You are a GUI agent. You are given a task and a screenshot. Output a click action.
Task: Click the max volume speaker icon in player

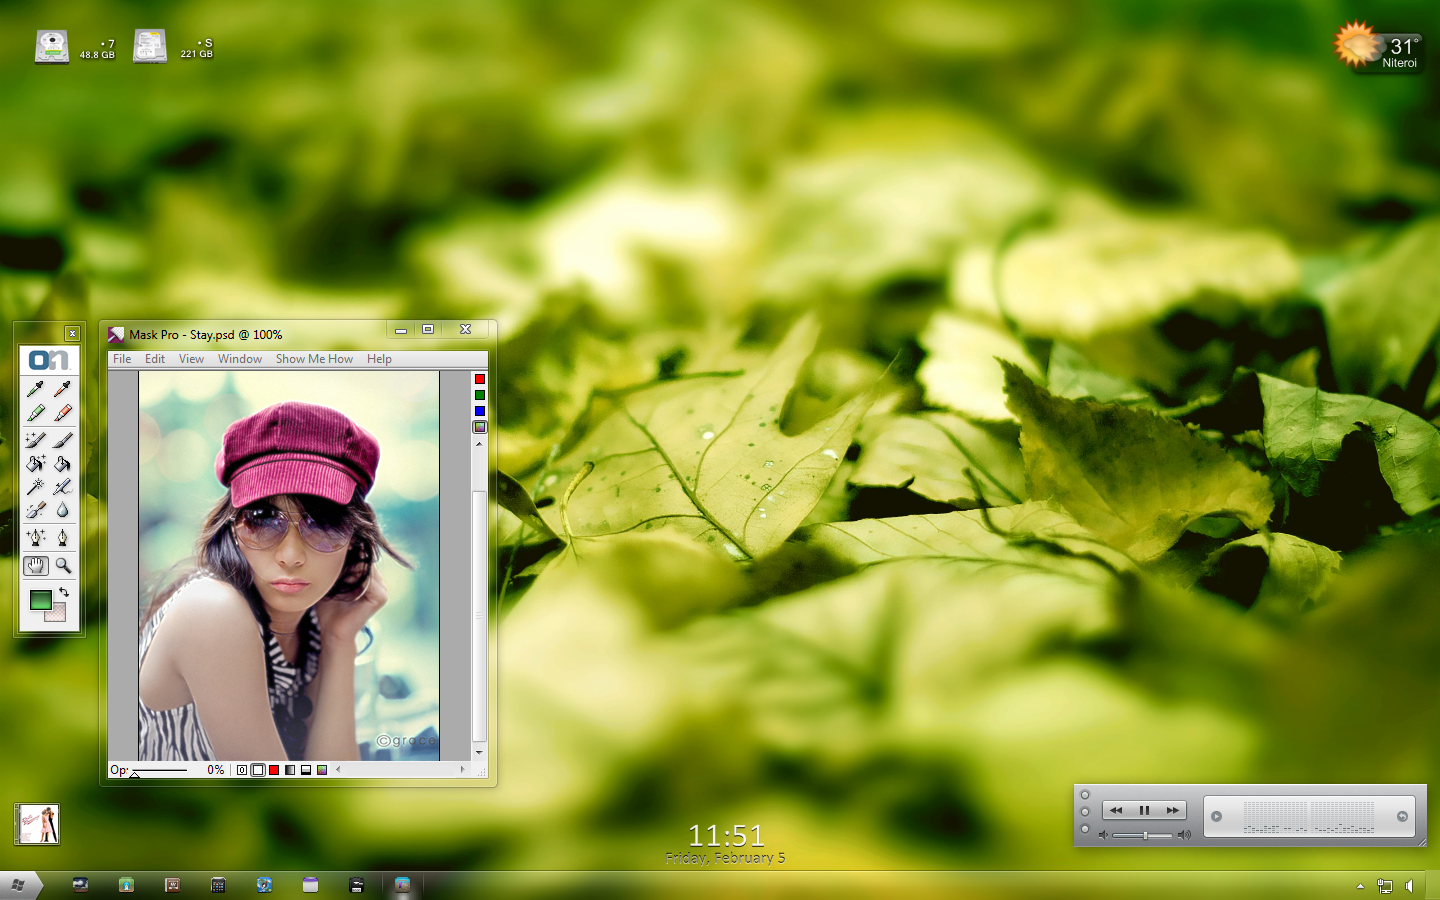pos(1184,835)
